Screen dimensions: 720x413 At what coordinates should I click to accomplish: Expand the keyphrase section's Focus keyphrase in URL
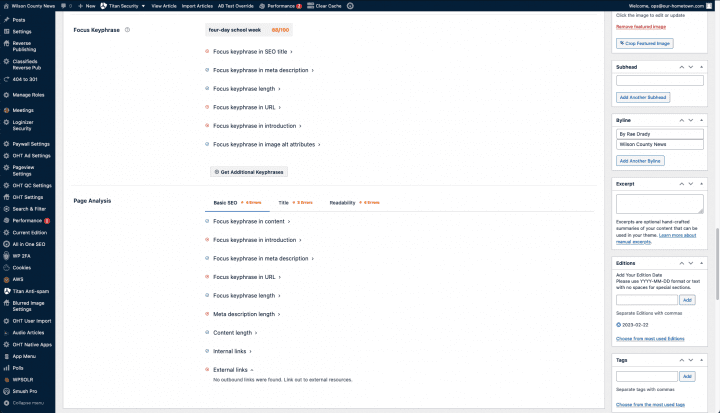[x=247, y=107]
